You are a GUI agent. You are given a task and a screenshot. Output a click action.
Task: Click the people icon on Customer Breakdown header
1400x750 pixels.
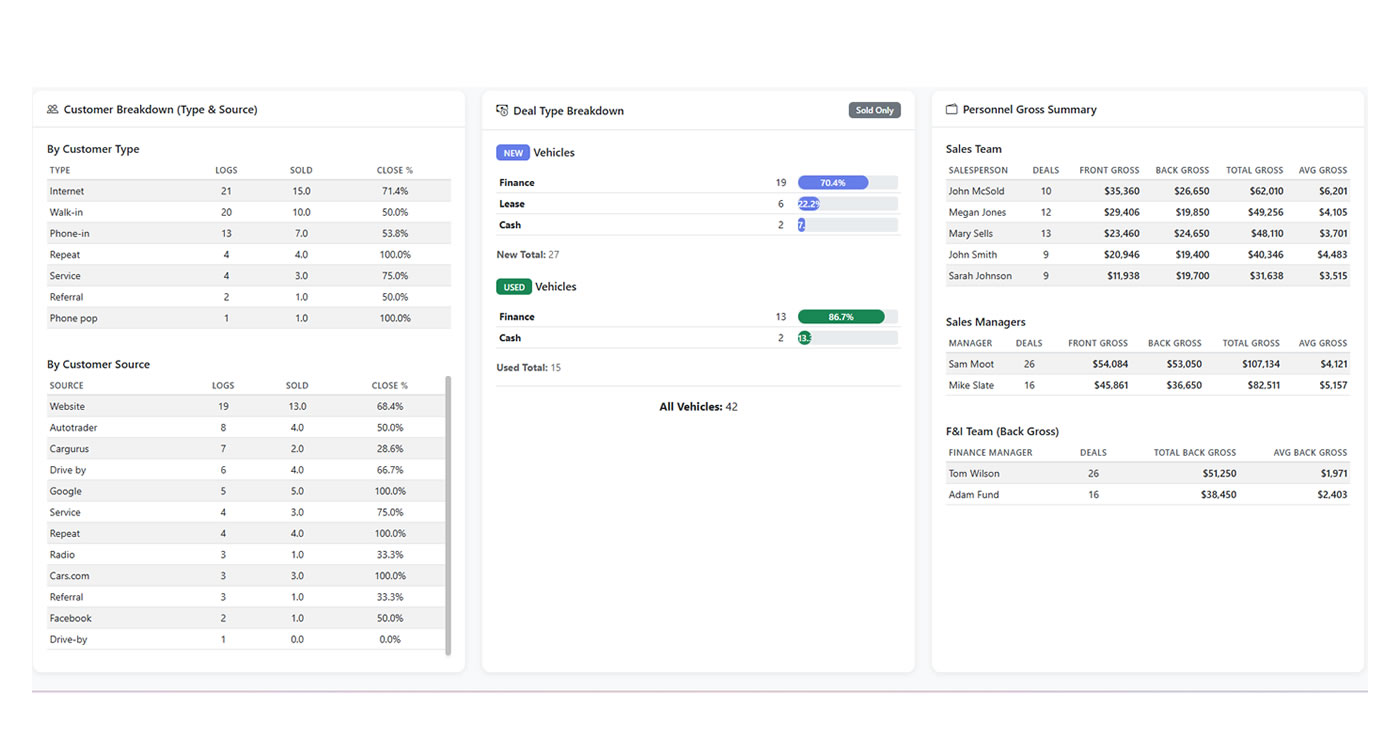point(50,110)
